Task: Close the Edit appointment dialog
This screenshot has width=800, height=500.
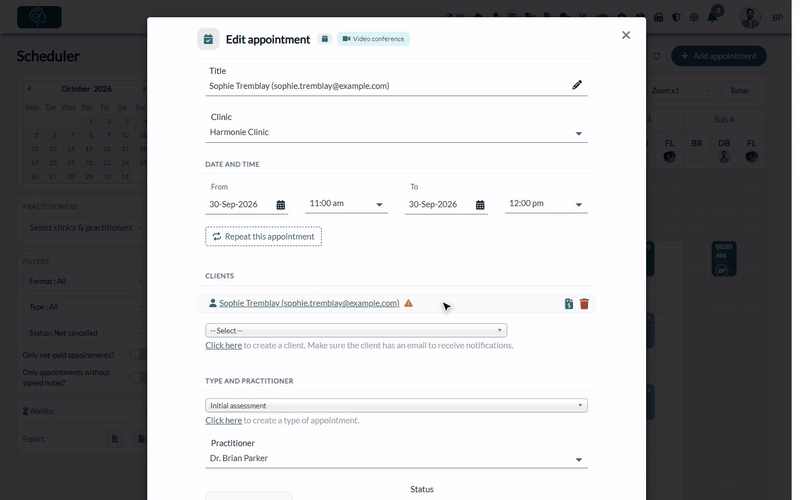Action: tap(626, 35)
